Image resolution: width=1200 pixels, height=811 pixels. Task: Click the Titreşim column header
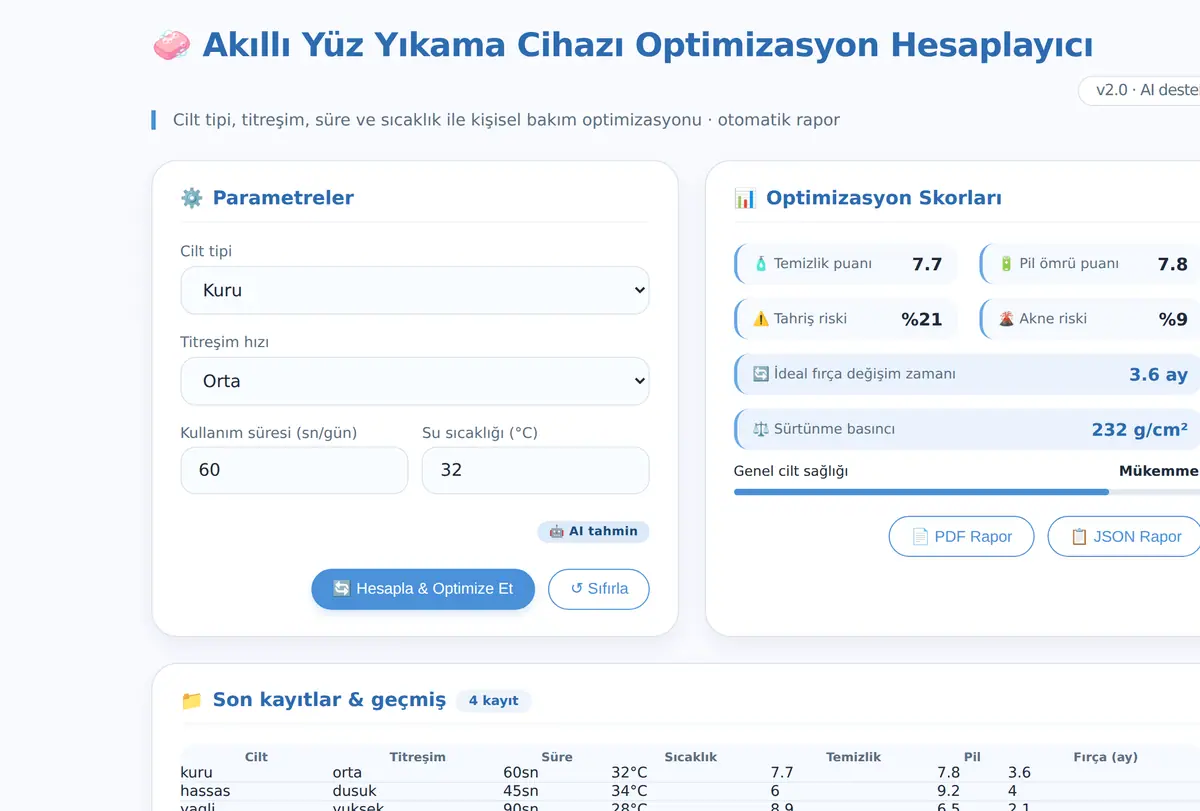417,757
